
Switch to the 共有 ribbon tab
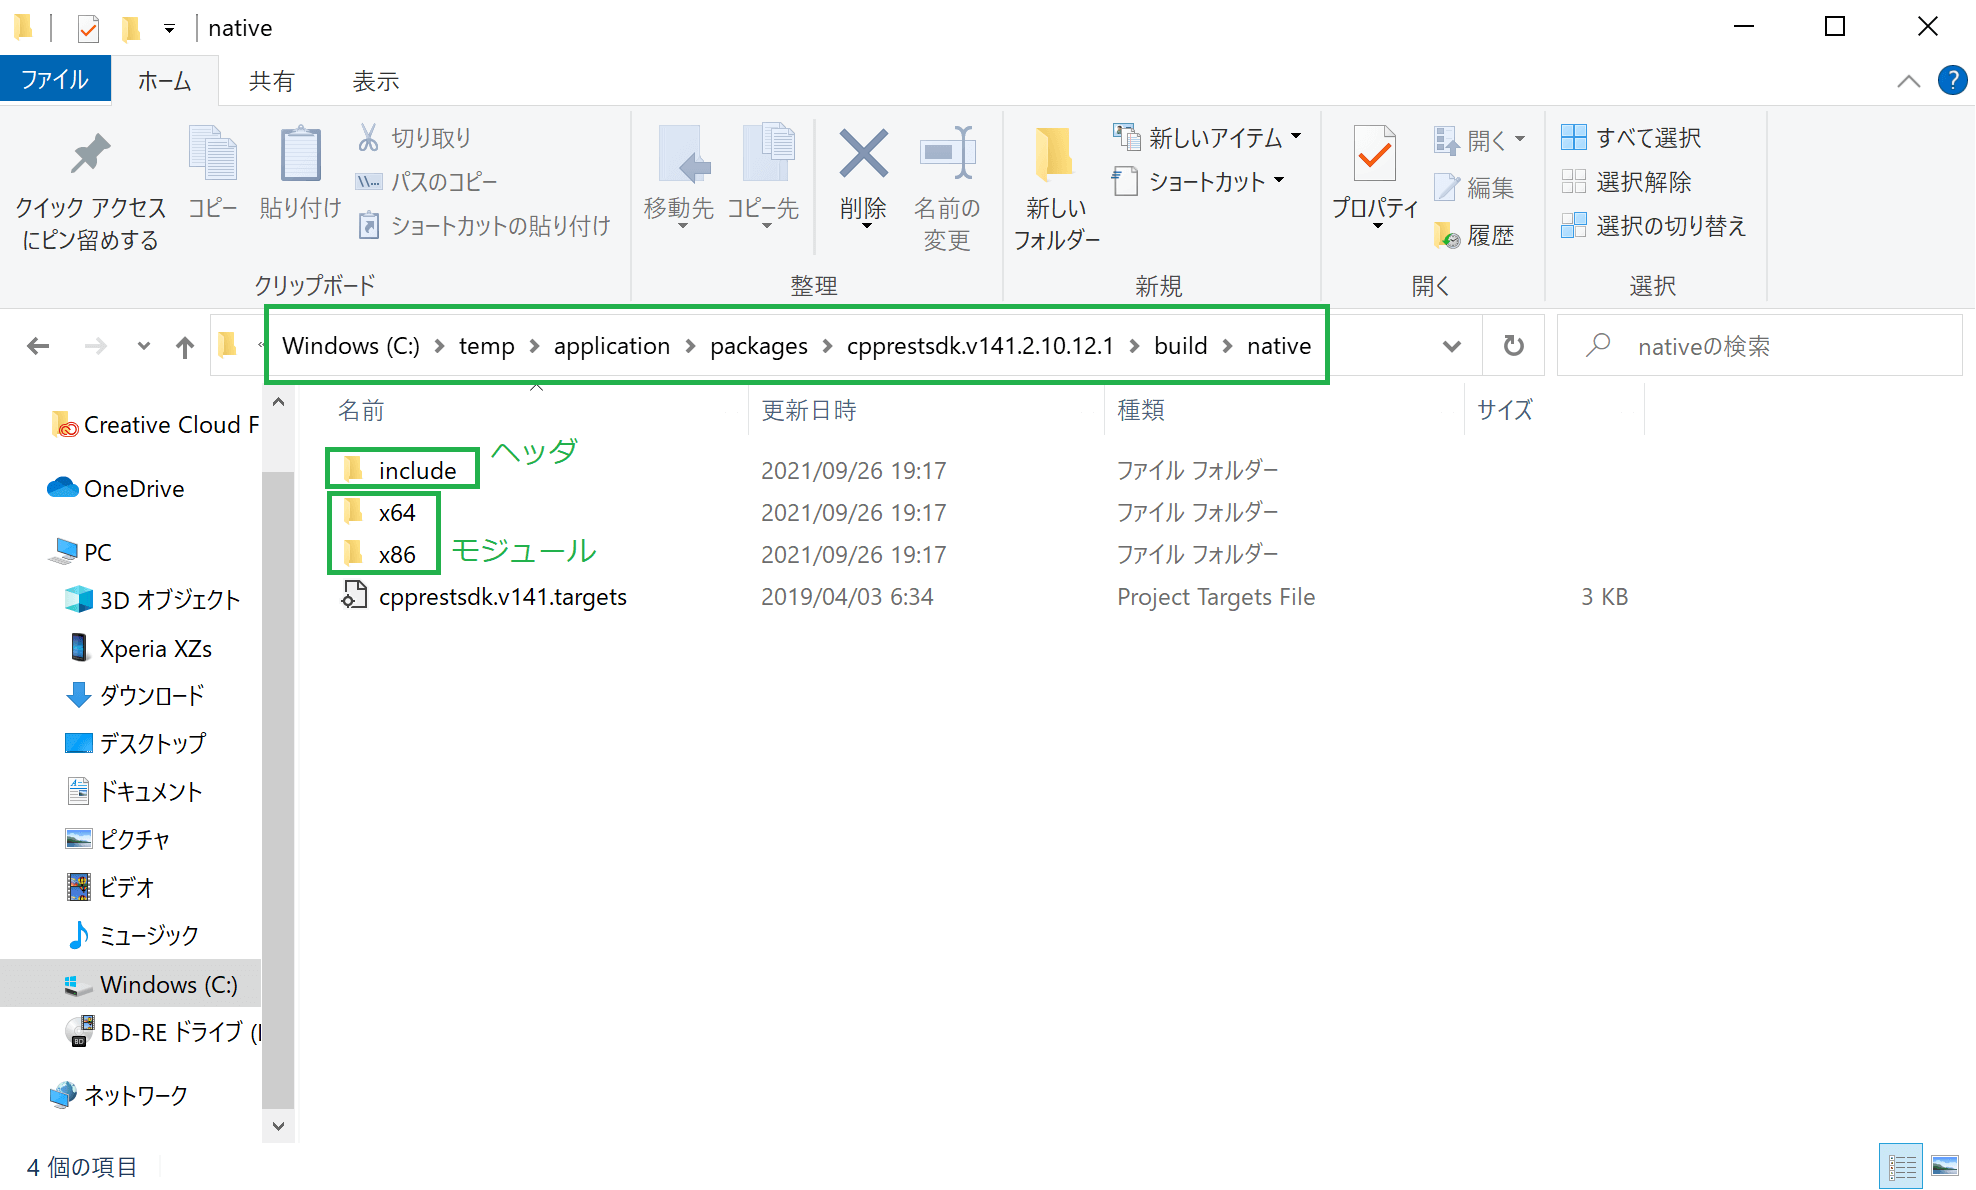[271, 80]
